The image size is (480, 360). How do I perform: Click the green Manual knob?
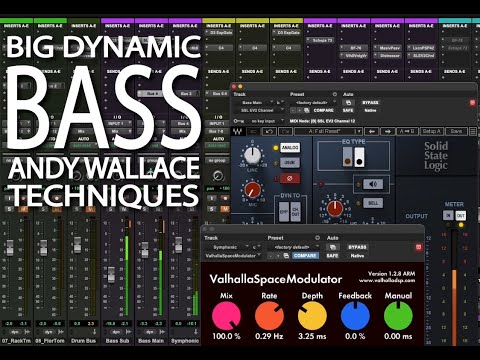(398, 316)
